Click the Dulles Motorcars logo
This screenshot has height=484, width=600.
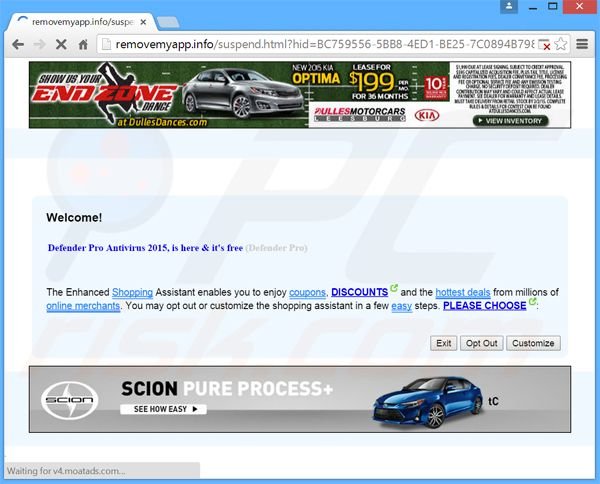(359, 114)
